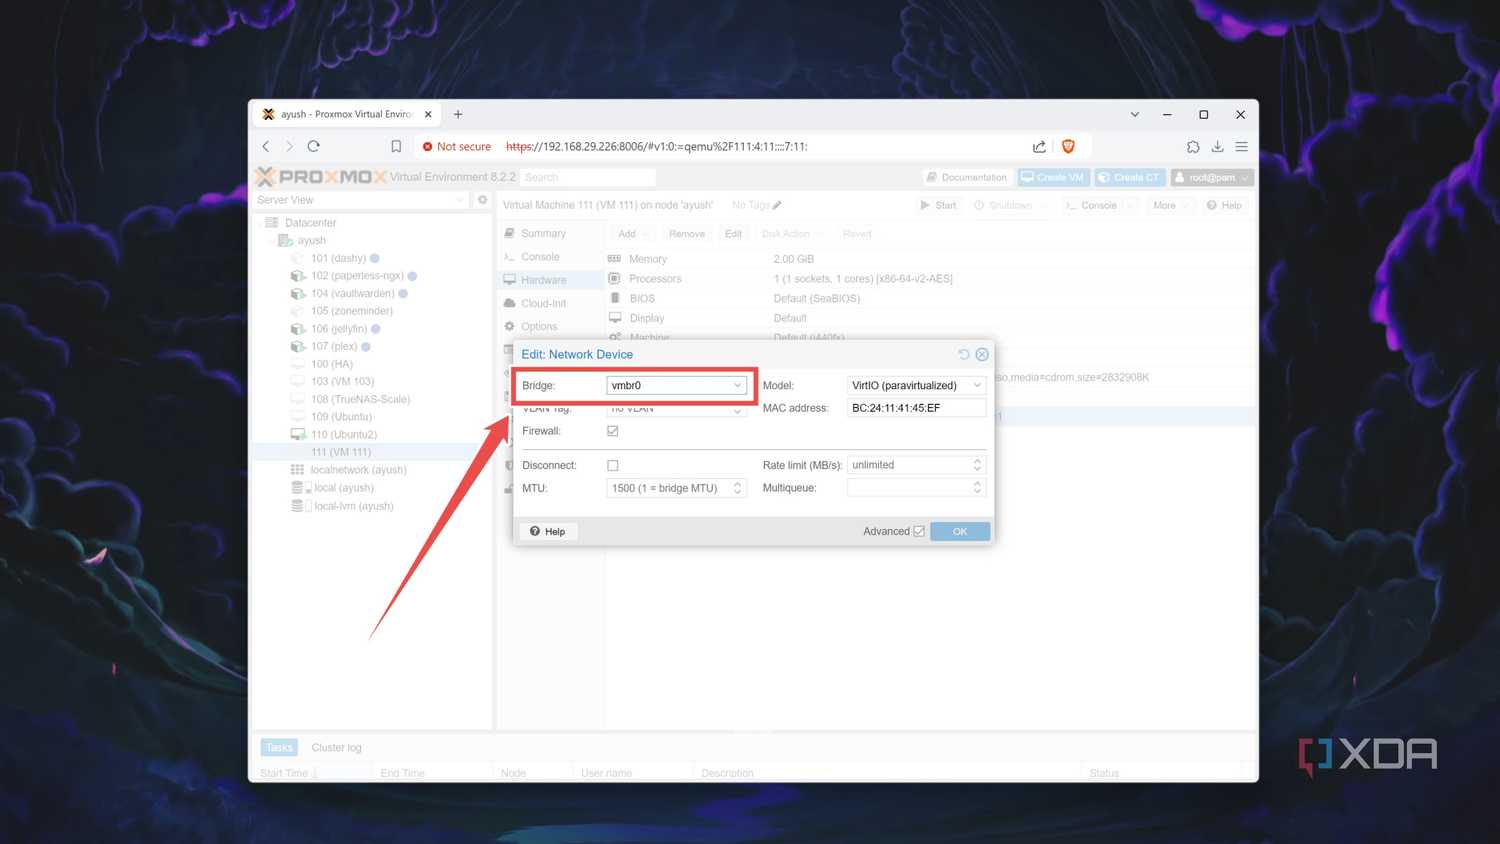Click the MTU field stepper

click(737, 488)
